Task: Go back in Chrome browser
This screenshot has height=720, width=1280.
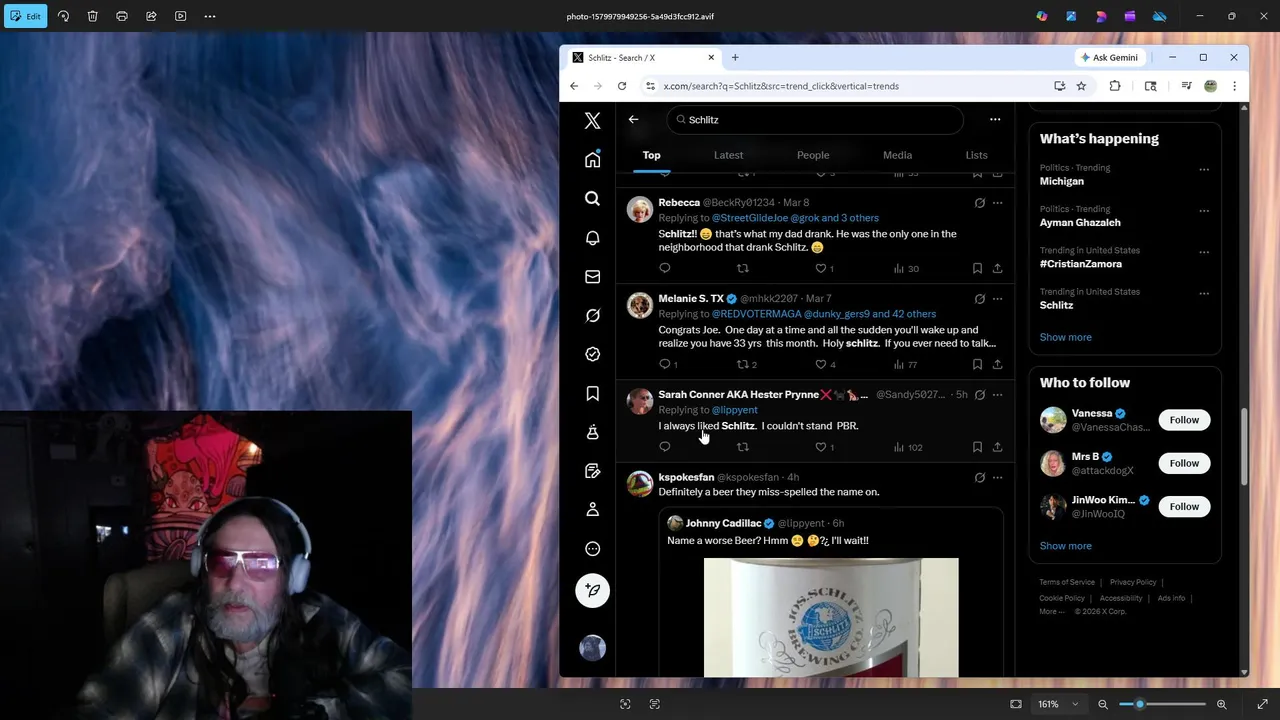Action: click(x=574, y=86)
